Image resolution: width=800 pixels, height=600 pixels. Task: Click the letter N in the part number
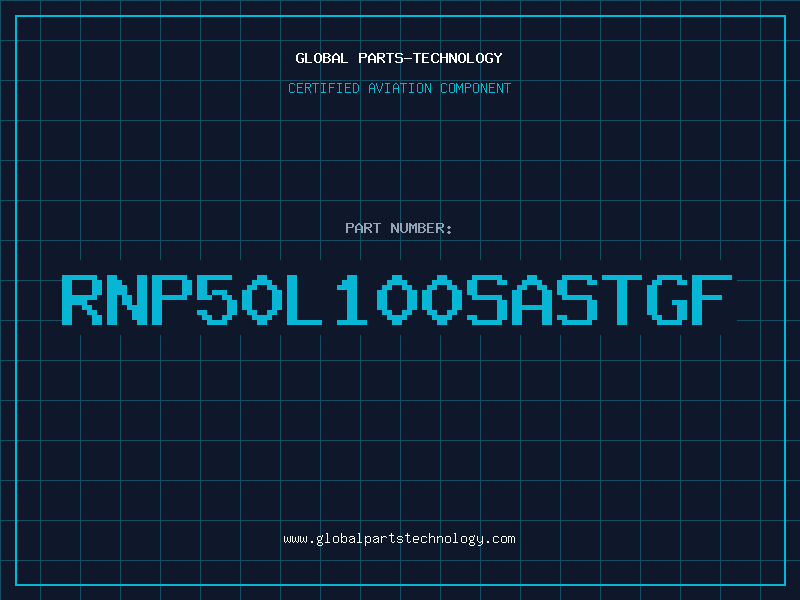coord(128,299)
